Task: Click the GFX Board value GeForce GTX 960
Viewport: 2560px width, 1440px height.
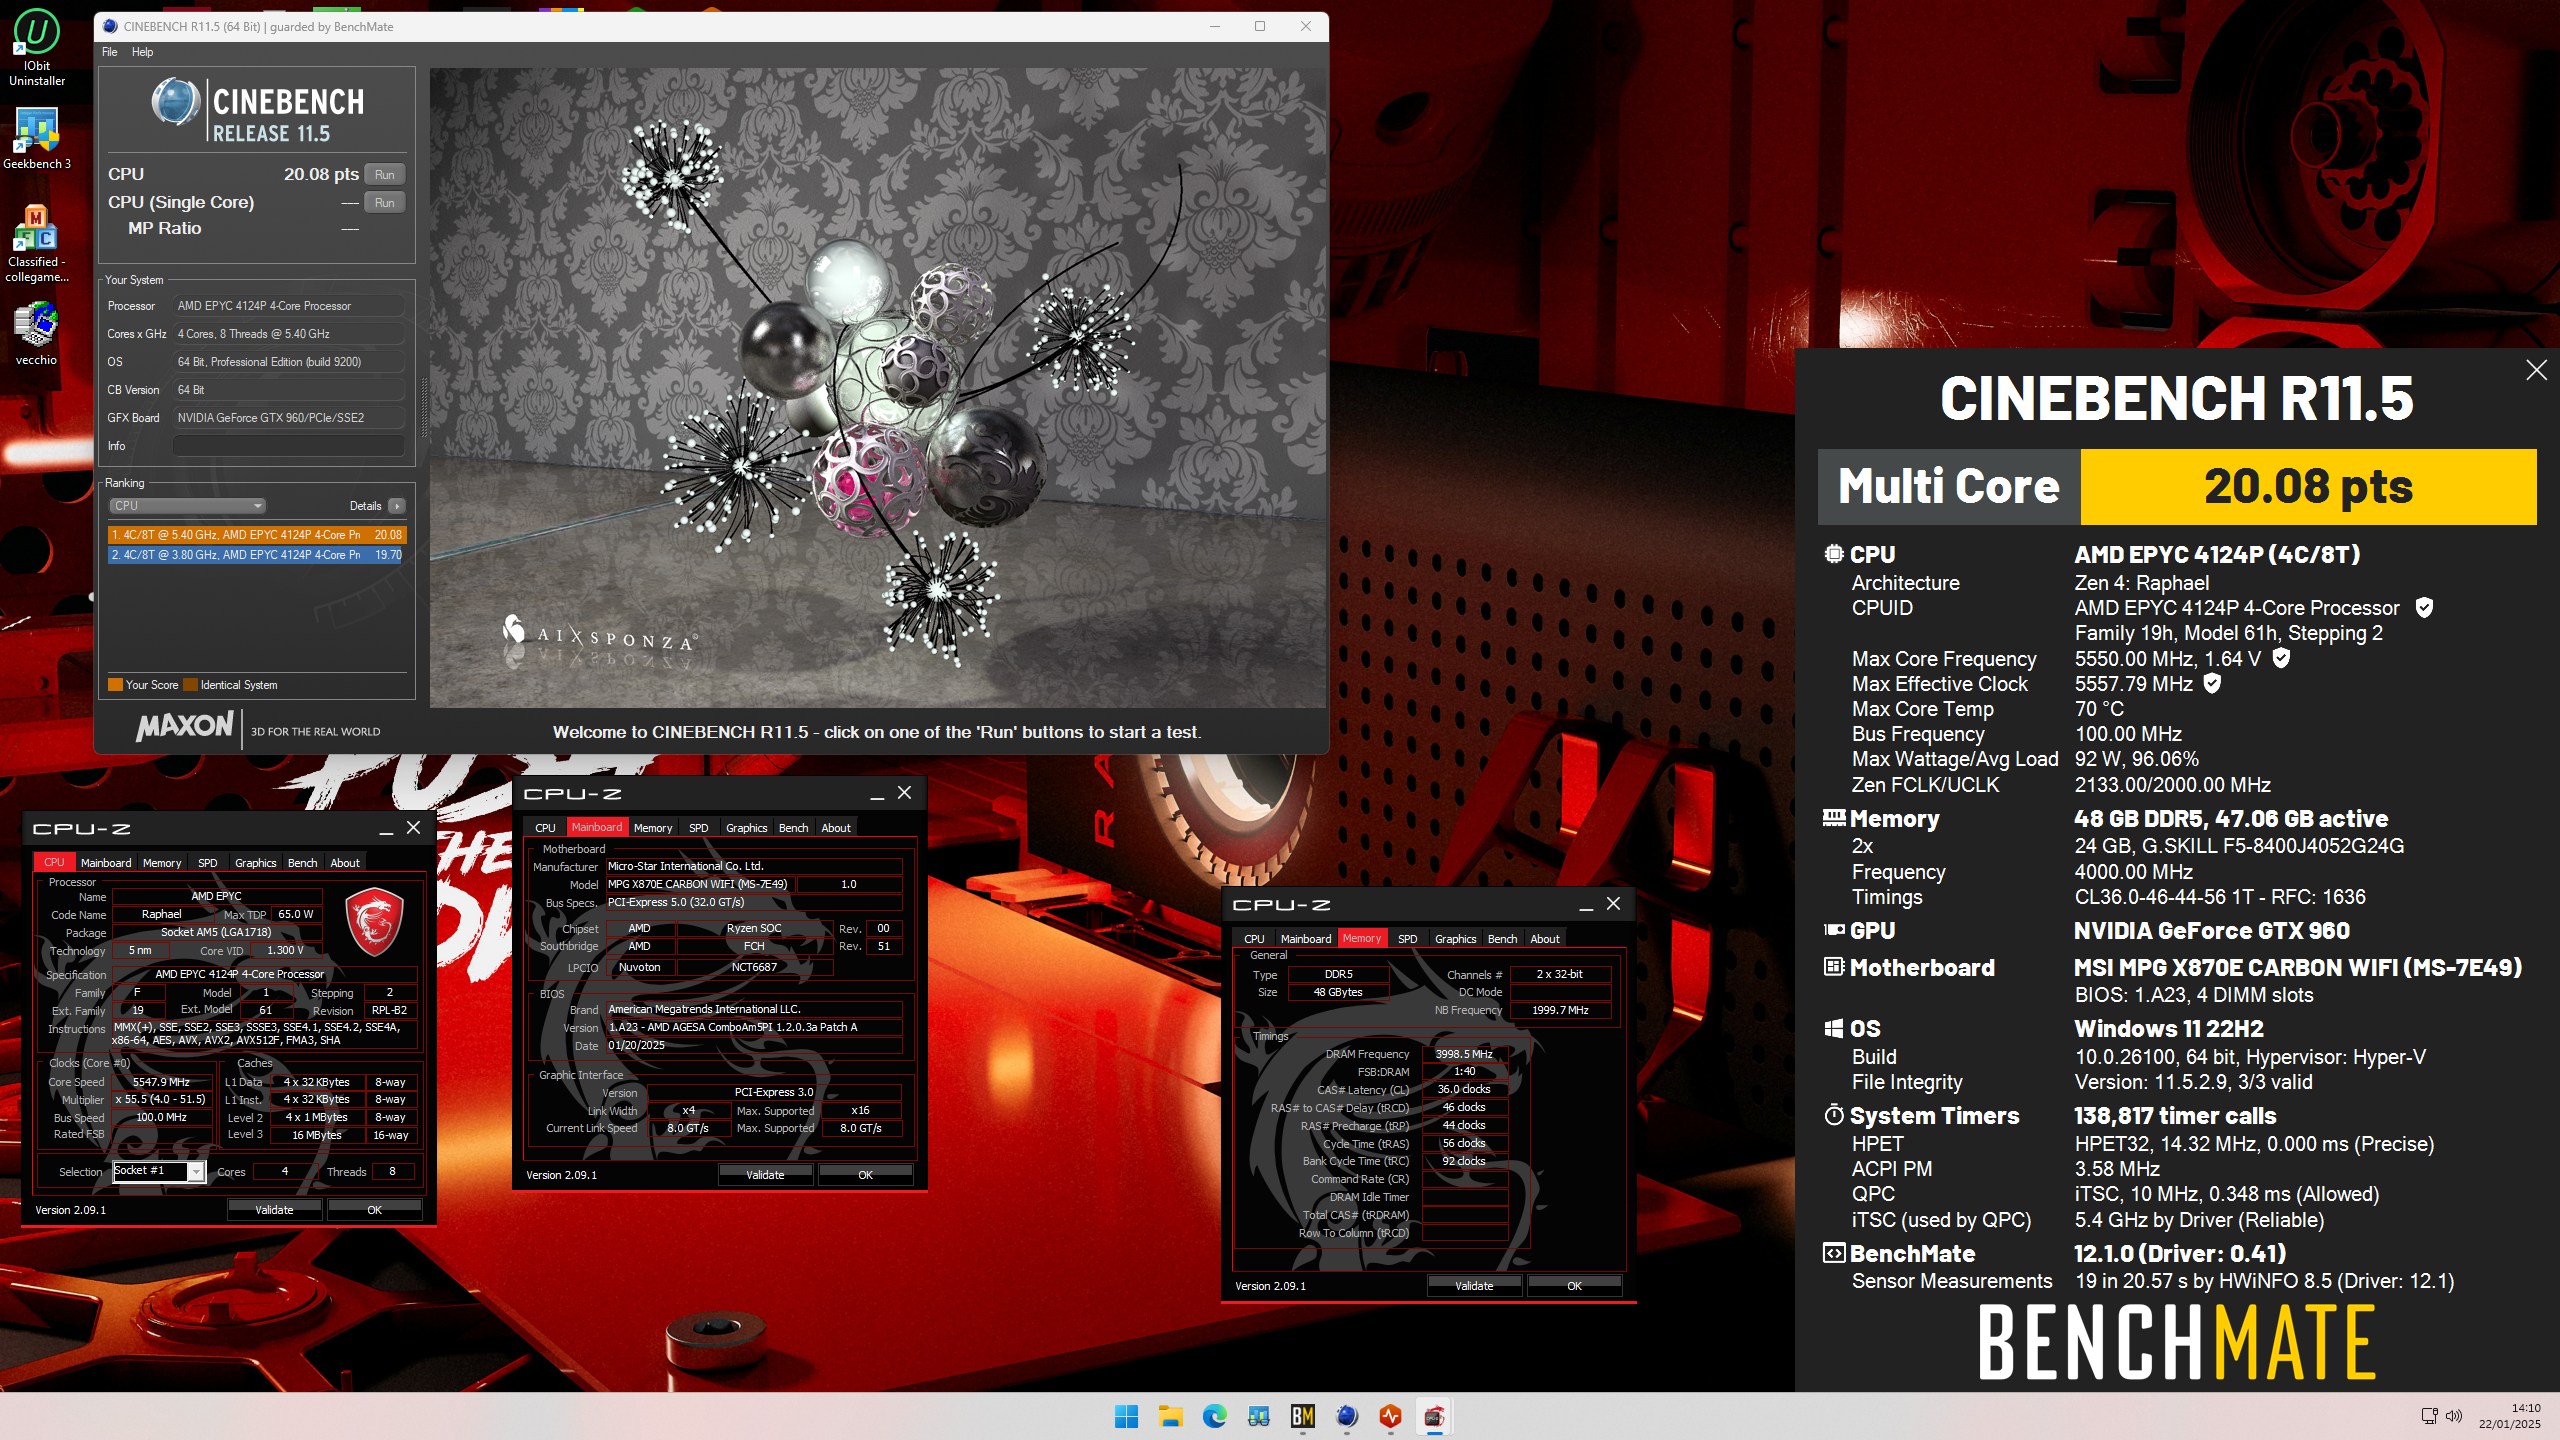Action: [x=289, y=418]
